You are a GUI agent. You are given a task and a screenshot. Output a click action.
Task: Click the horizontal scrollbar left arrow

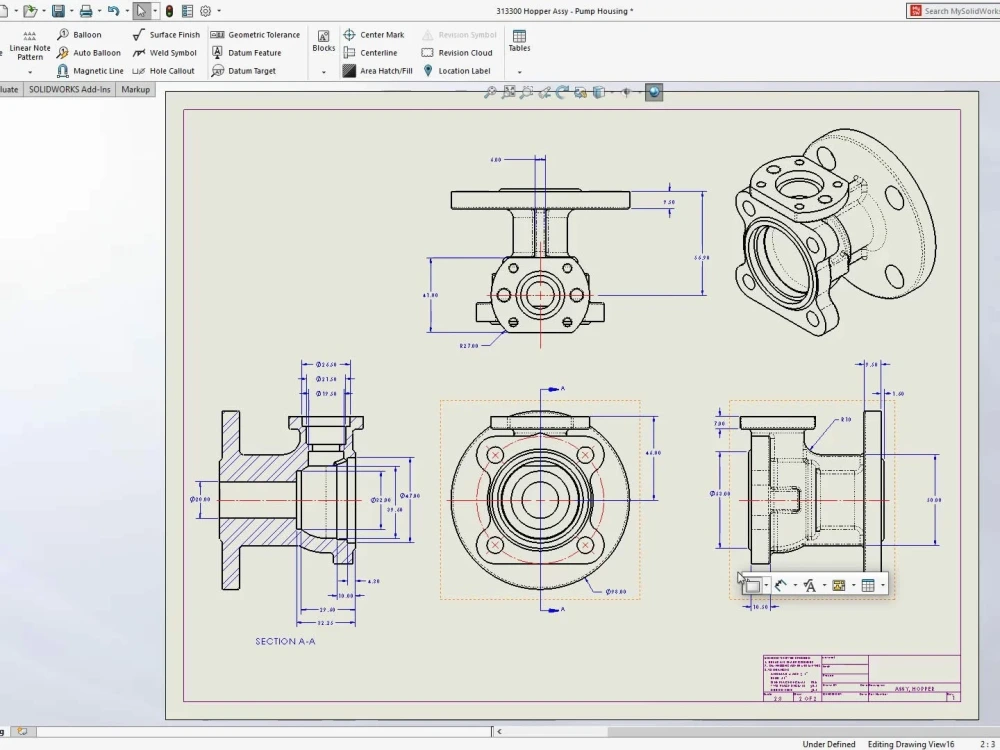click(x=499, y=732)
